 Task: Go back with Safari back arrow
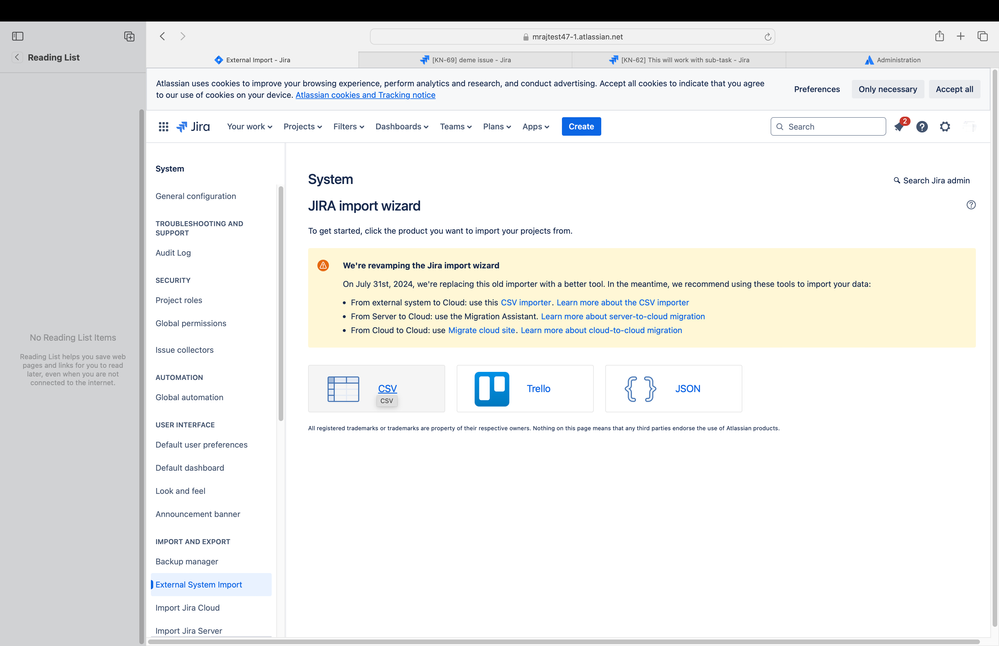tap(162, 36)
